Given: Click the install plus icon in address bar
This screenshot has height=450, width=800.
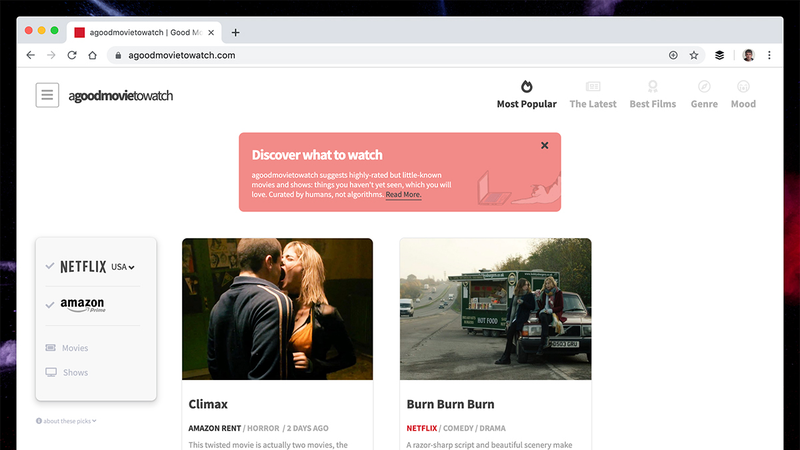Looking at the screenshot, I should (673, 55).
